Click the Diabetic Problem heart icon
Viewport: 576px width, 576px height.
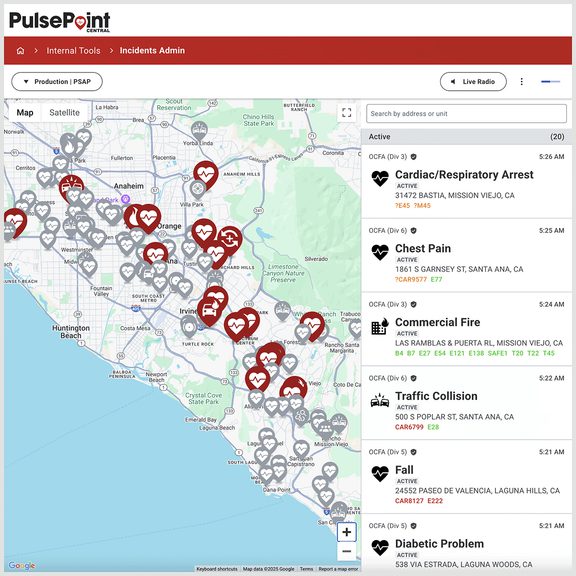380,548
